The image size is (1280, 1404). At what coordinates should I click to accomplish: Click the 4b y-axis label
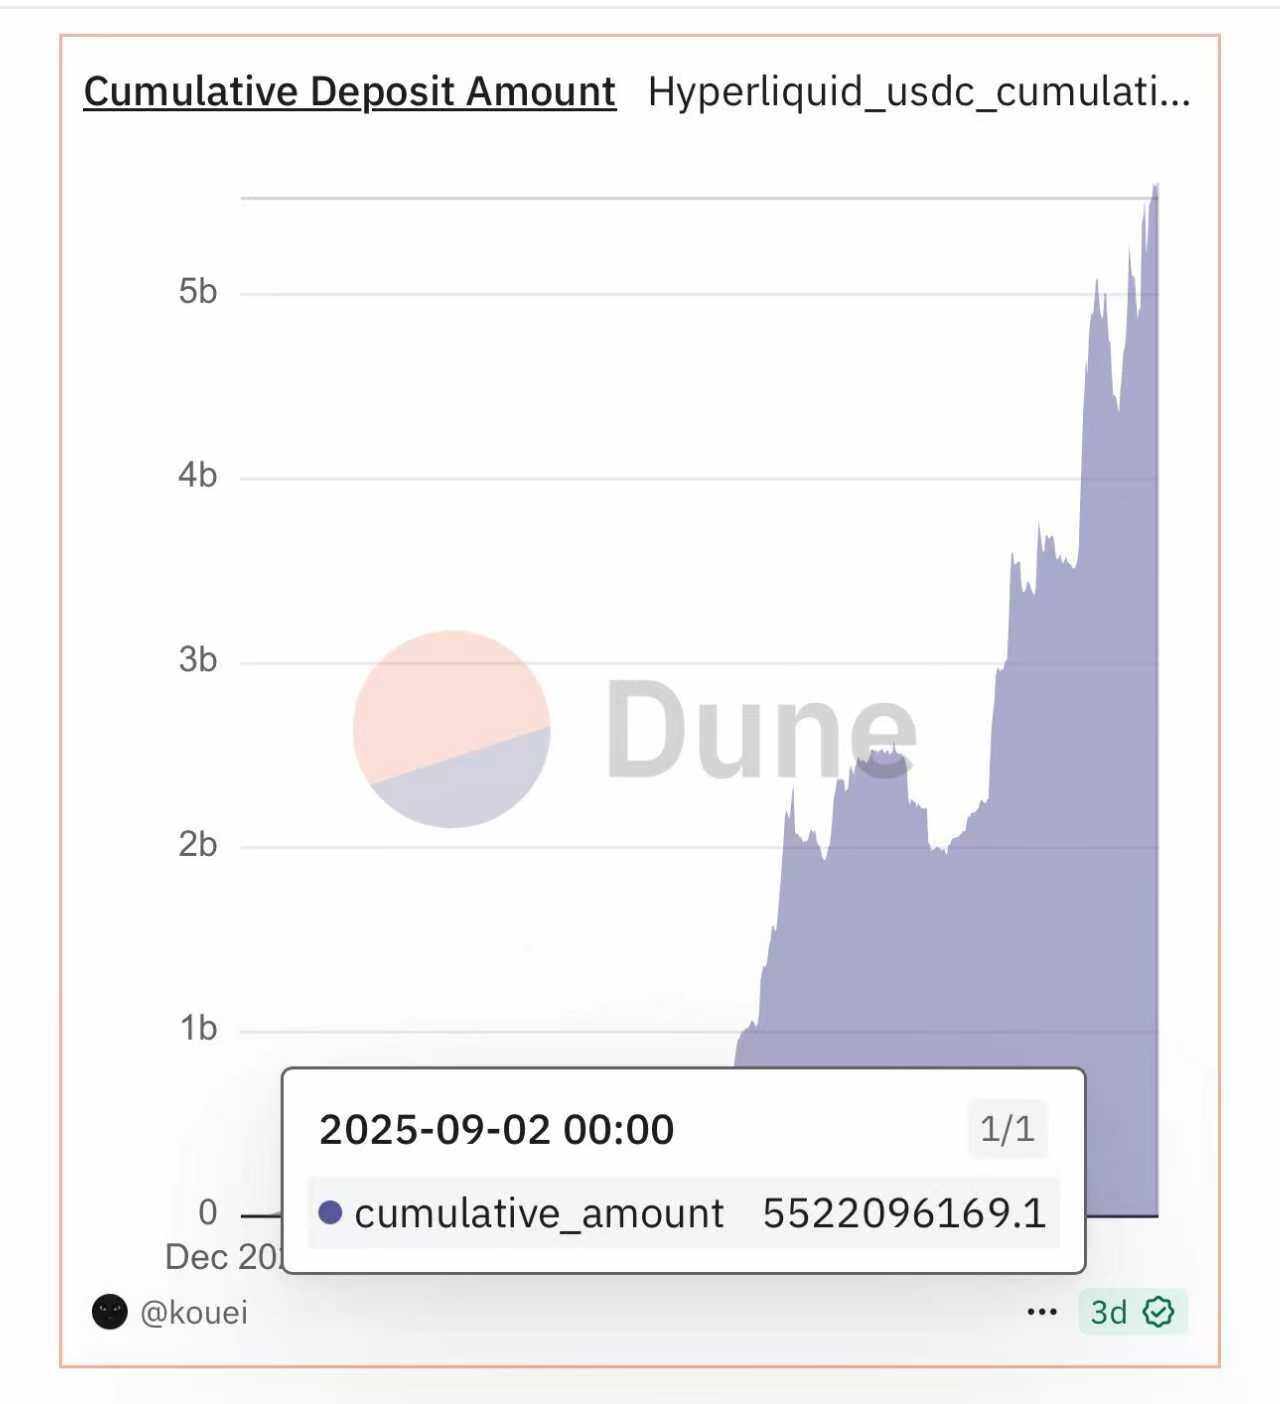pos(198,475)
